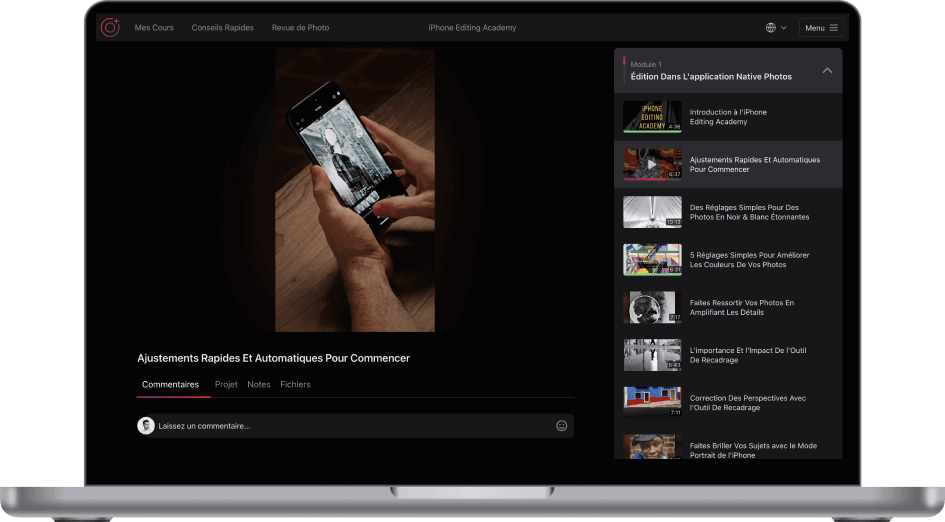This screenshot has width=945, height=522.
Task: Open 'Faites Ressortir Vos Photos' lesson title
Action: tap(741, 307)
